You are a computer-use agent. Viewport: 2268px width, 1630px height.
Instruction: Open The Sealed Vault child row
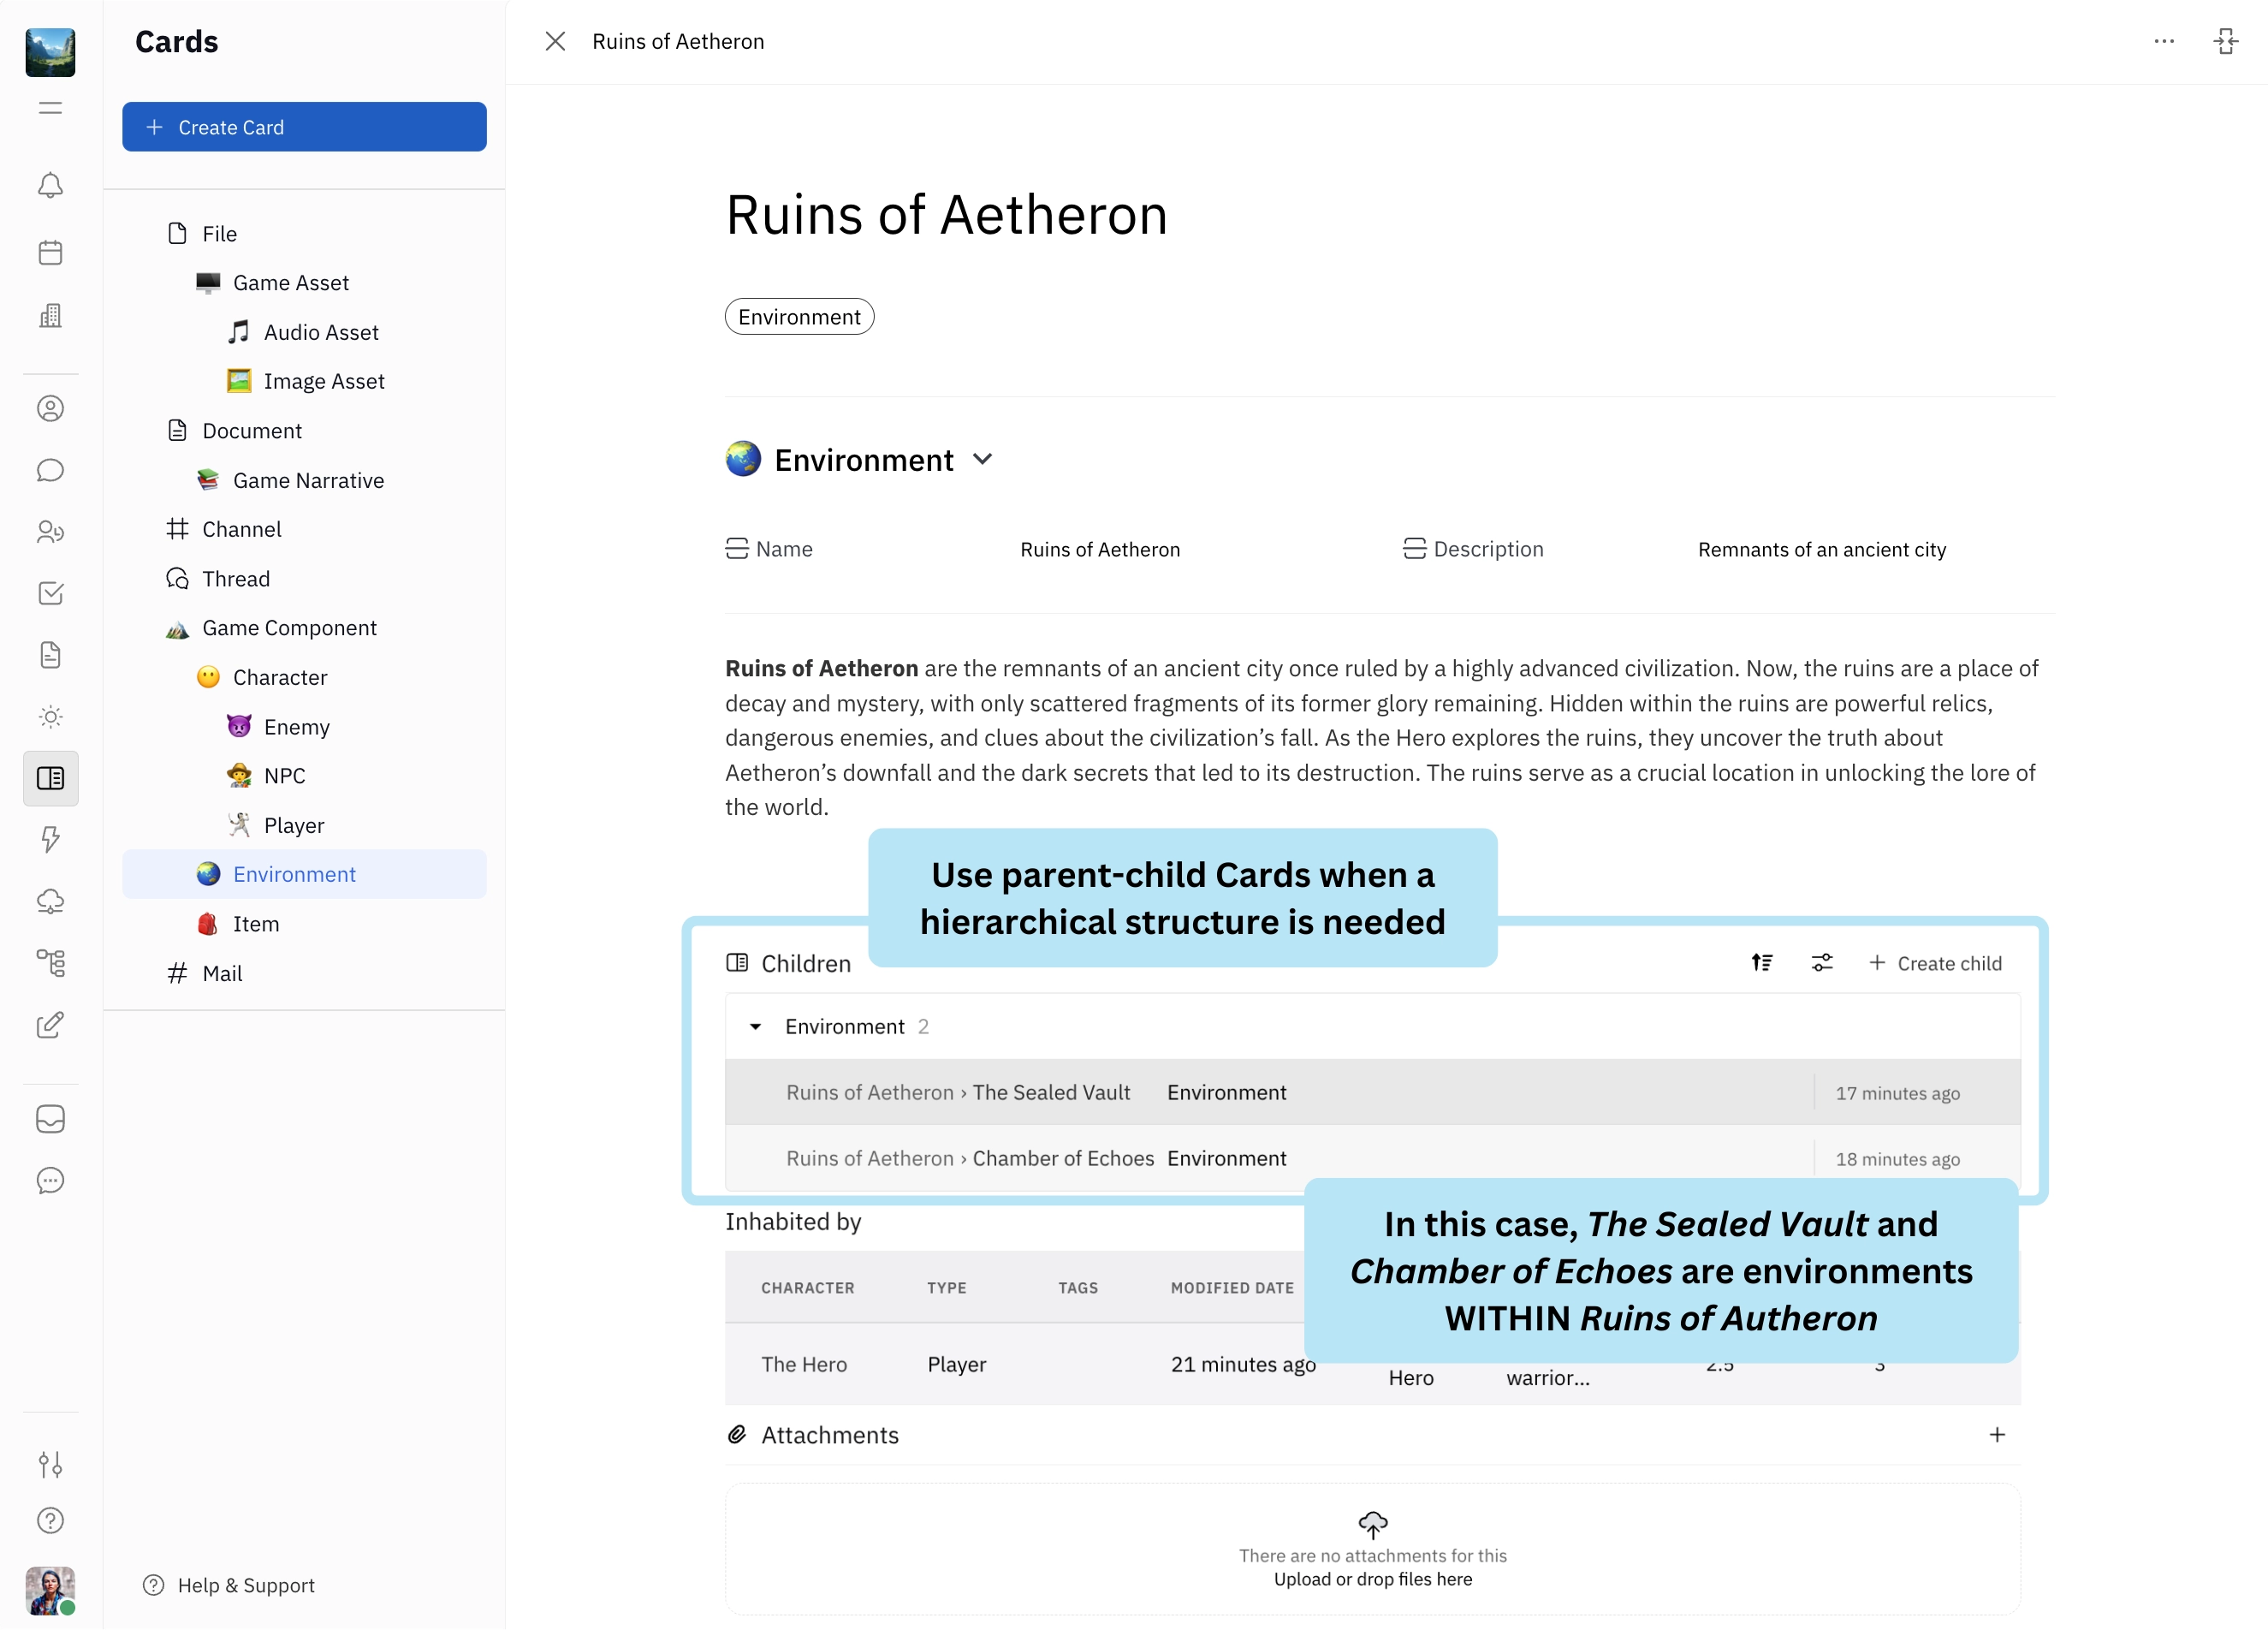point(1050,1092)
